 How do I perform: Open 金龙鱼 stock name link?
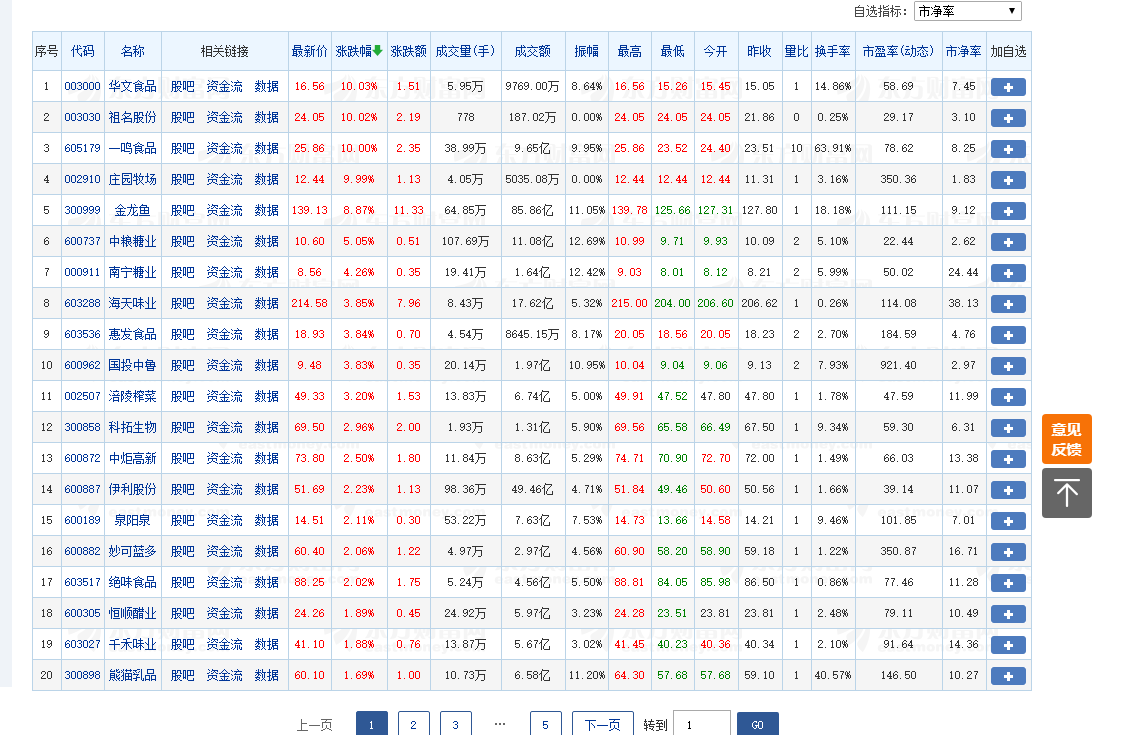132,210
